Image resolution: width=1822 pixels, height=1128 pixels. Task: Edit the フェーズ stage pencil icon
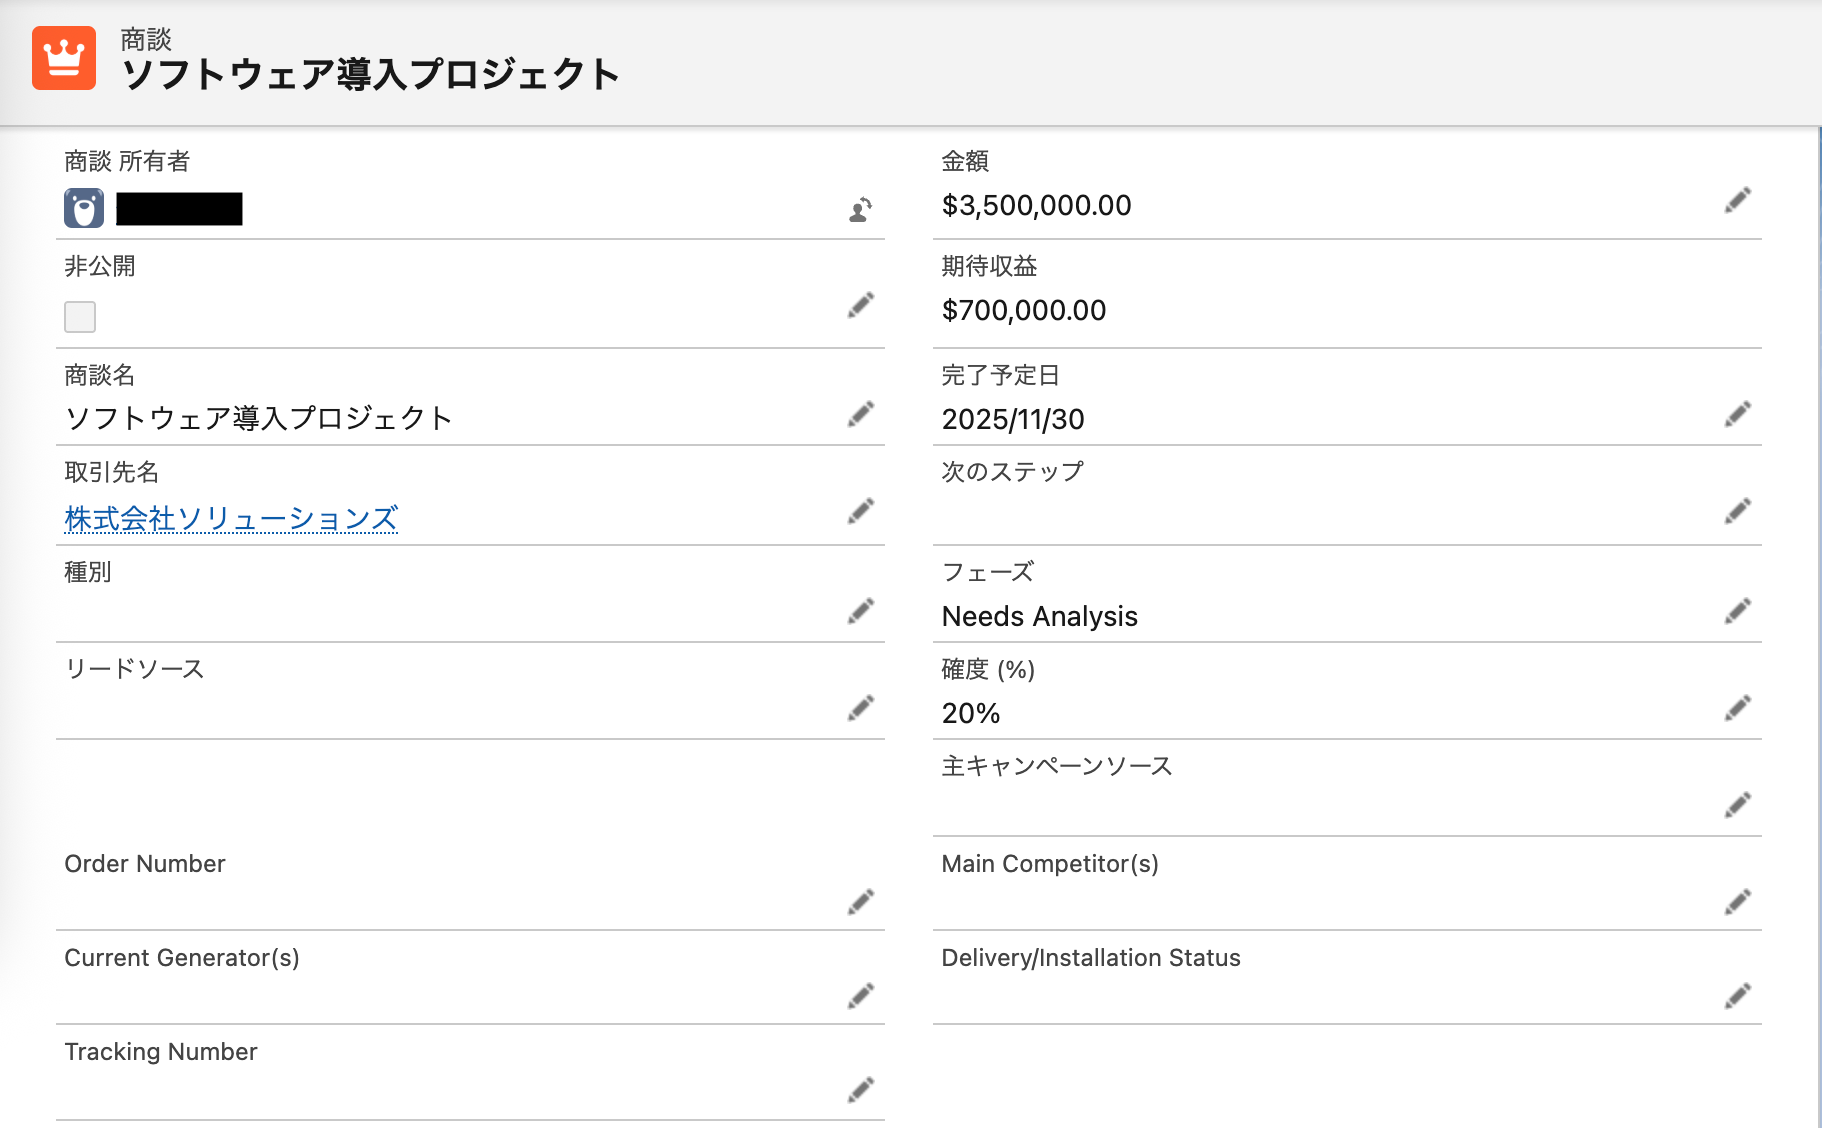(1737, 611)
